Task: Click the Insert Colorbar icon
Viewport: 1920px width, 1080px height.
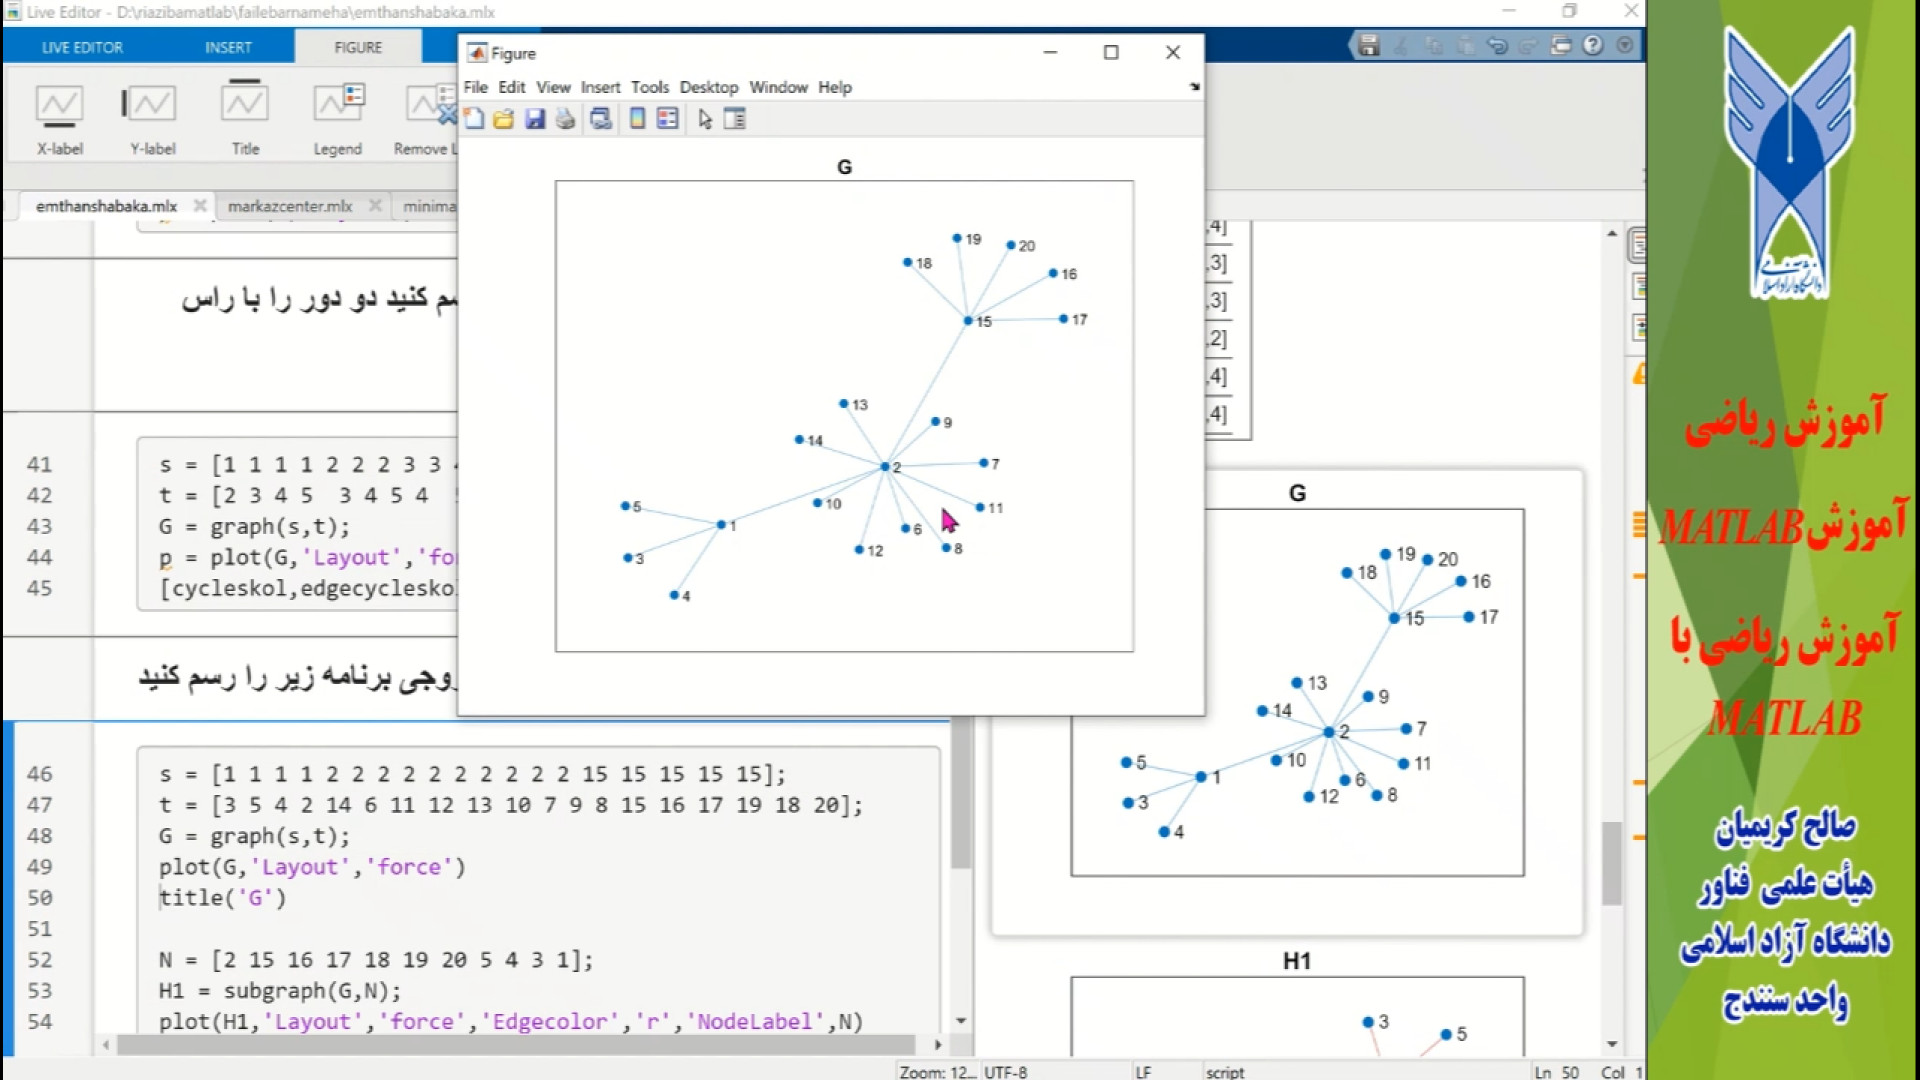Action: [x=637, y=119]
